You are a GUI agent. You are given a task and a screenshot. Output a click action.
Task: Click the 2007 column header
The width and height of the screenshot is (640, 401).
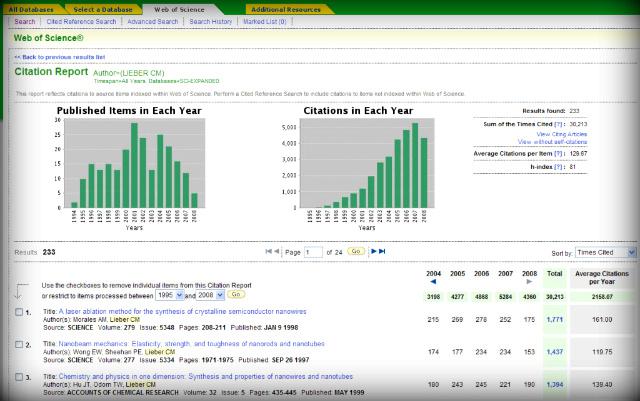pos(505,274)
